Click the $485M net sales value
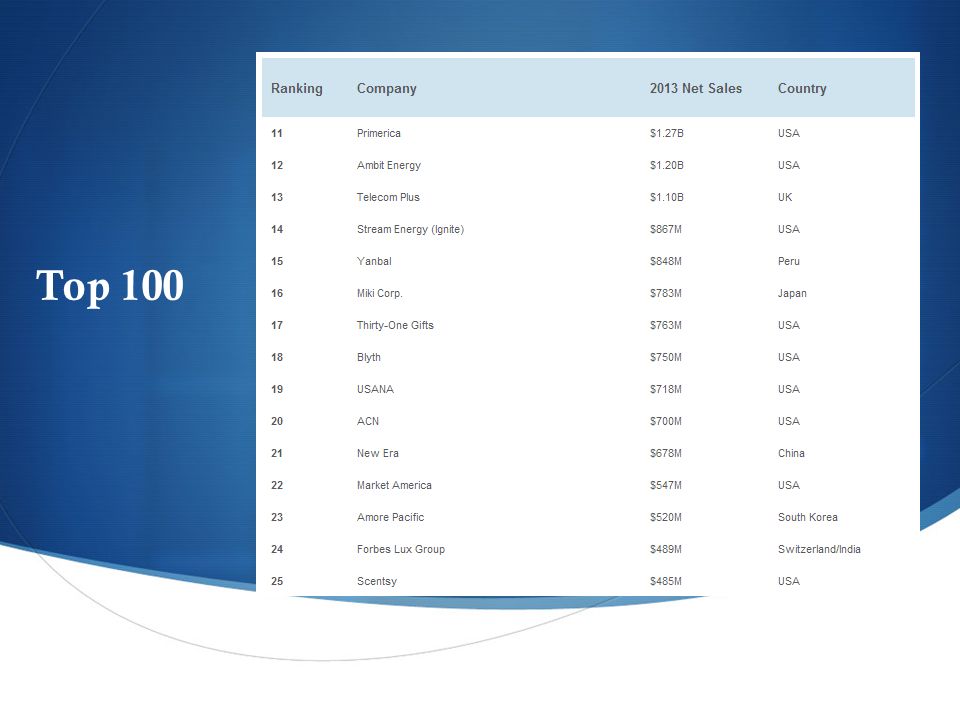The image size is (960, 720). pos(666,582)
